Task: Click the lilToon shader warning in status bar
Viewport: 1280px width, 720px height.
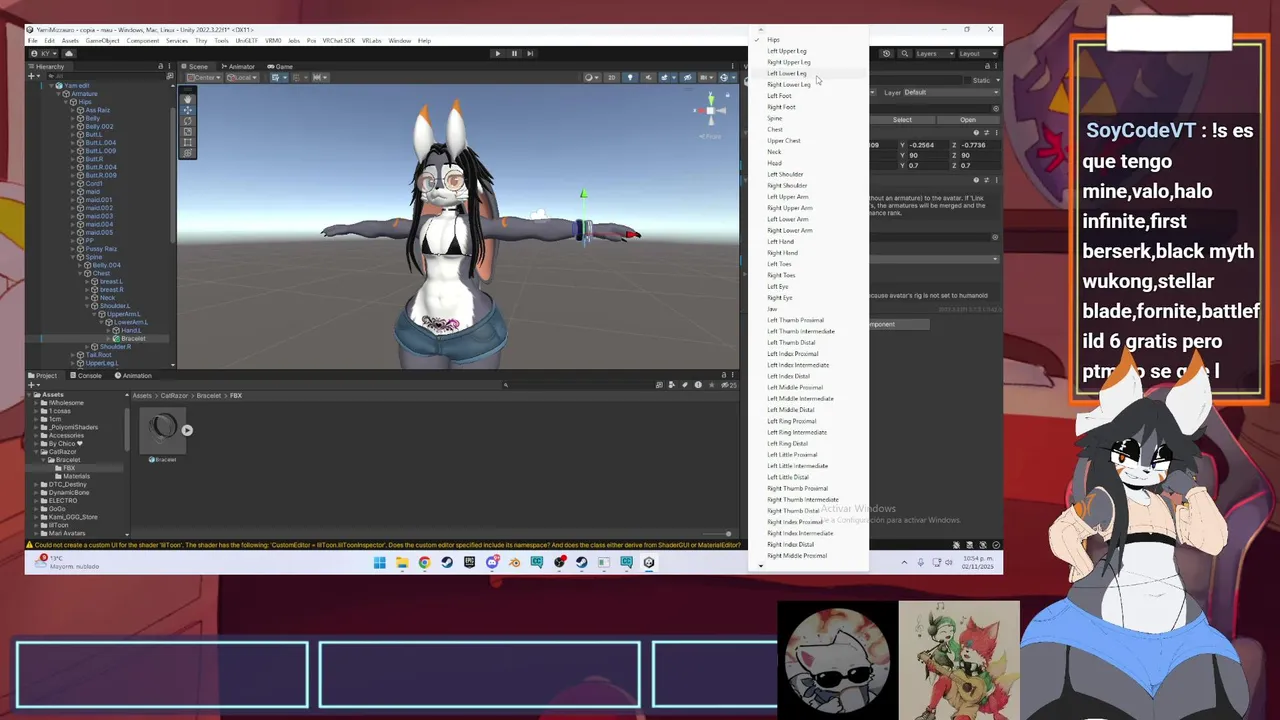Action: tap(385, 545)
